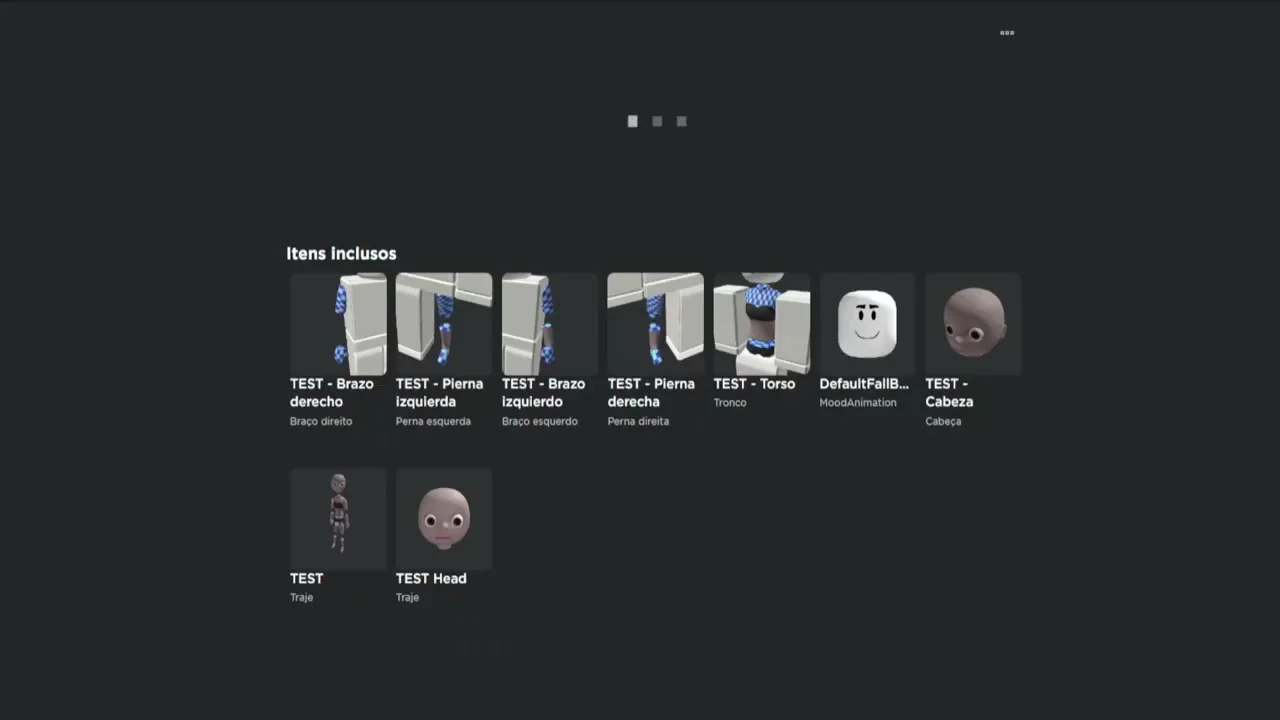The width and height of the screenshot is (1280, 720).
Task: Open the TEST - Torso thumbnail
Action: click(x=762, y=324)
